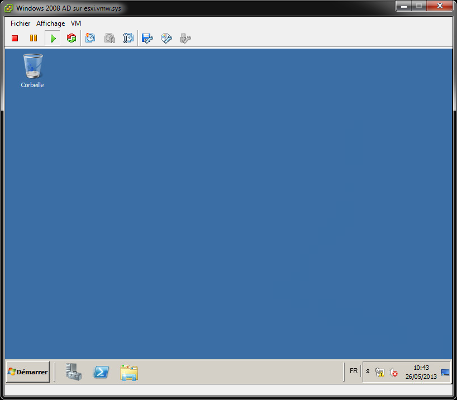Open the Affichage menu

(51, 23)
